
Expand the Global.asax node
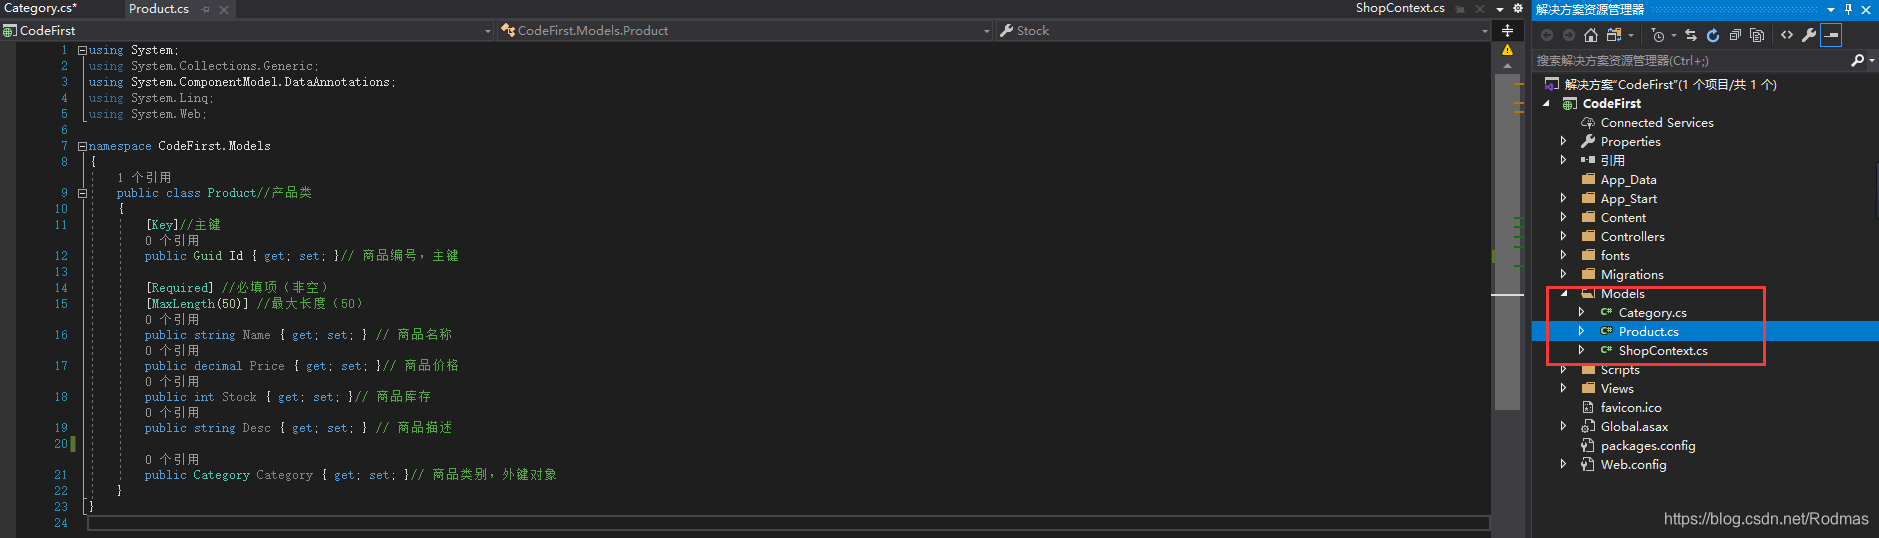tap(1564, 426)
